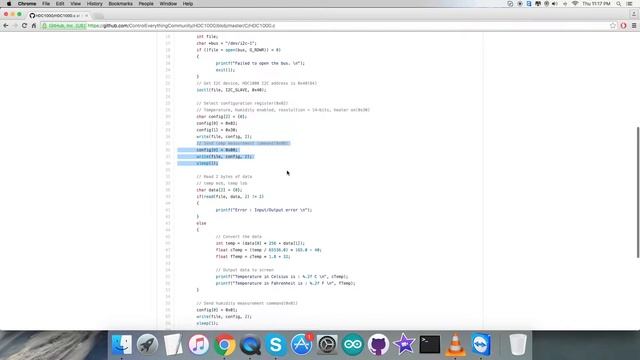Open the People menu

tap(146, 4)
